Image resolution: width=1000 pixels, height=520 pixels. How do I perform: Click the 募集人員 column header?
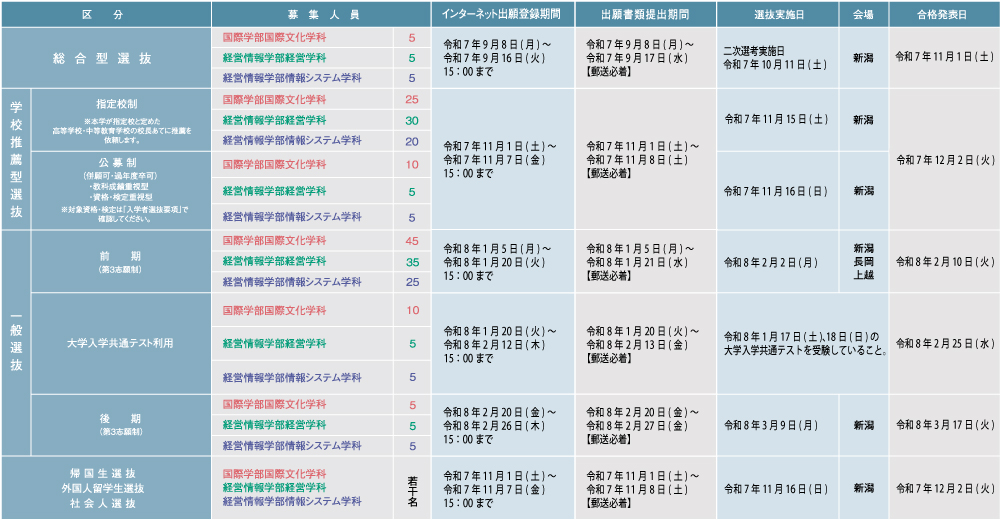click(x=320, y=15)
